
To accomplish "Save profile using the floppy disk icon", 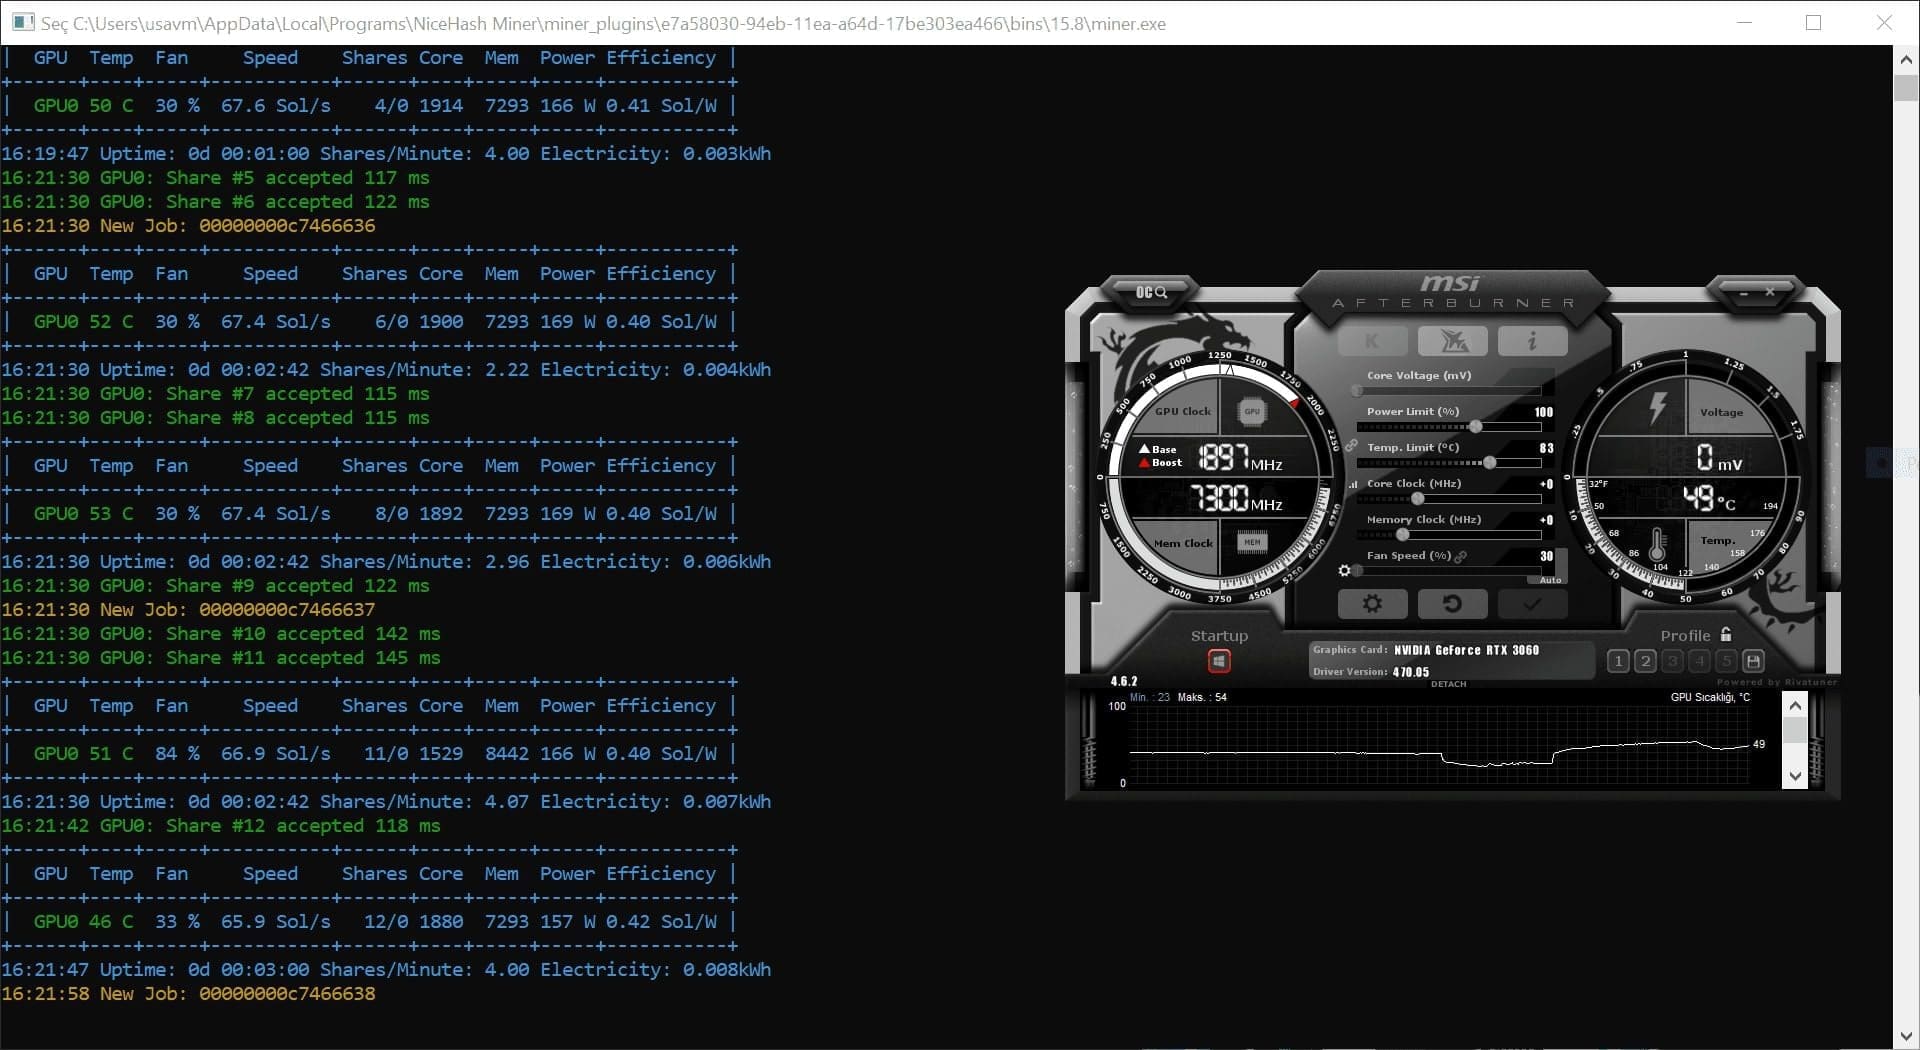I will click(1753, 661).
